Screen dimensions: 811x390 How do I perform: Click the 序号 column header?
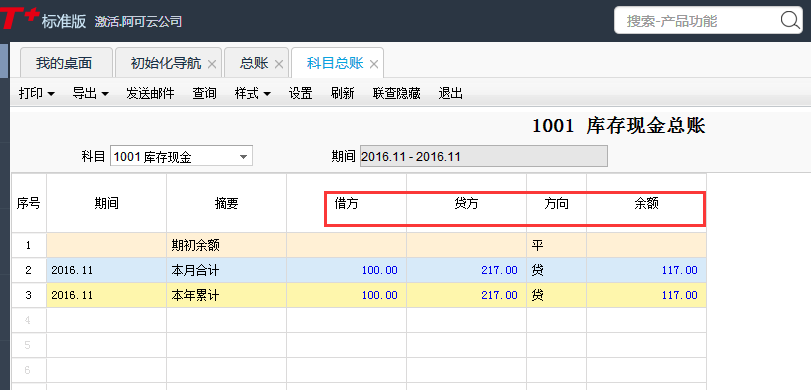(28, 203)
